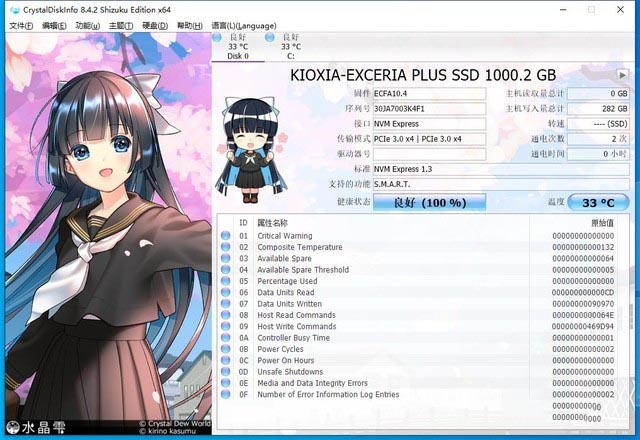Click the status icon for Controller Busy Time

(225, 338)
